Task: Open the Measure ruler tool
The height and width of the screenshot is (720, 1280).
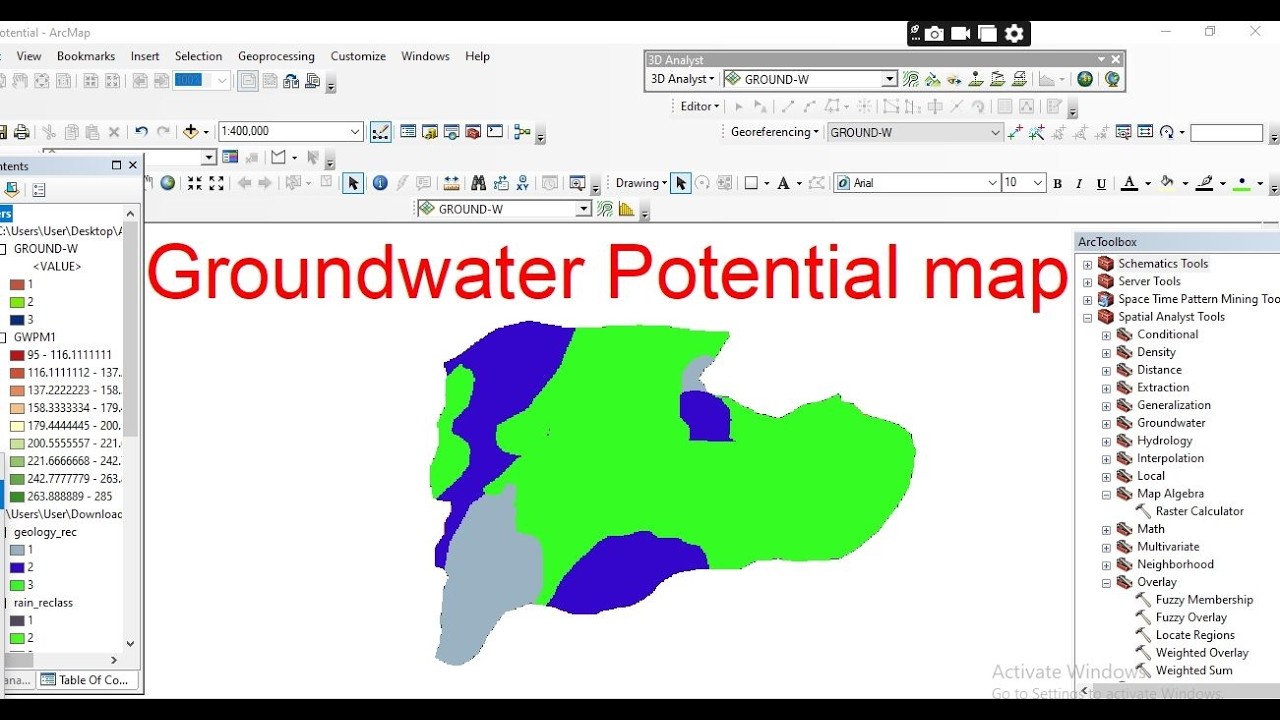Action: point(452,183)
